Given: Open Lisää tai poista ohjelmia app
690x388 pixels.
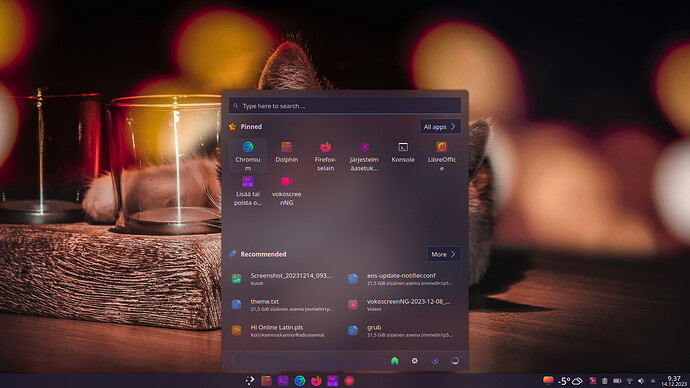Looking at the screenshot, I should click(x=248, y=191).
